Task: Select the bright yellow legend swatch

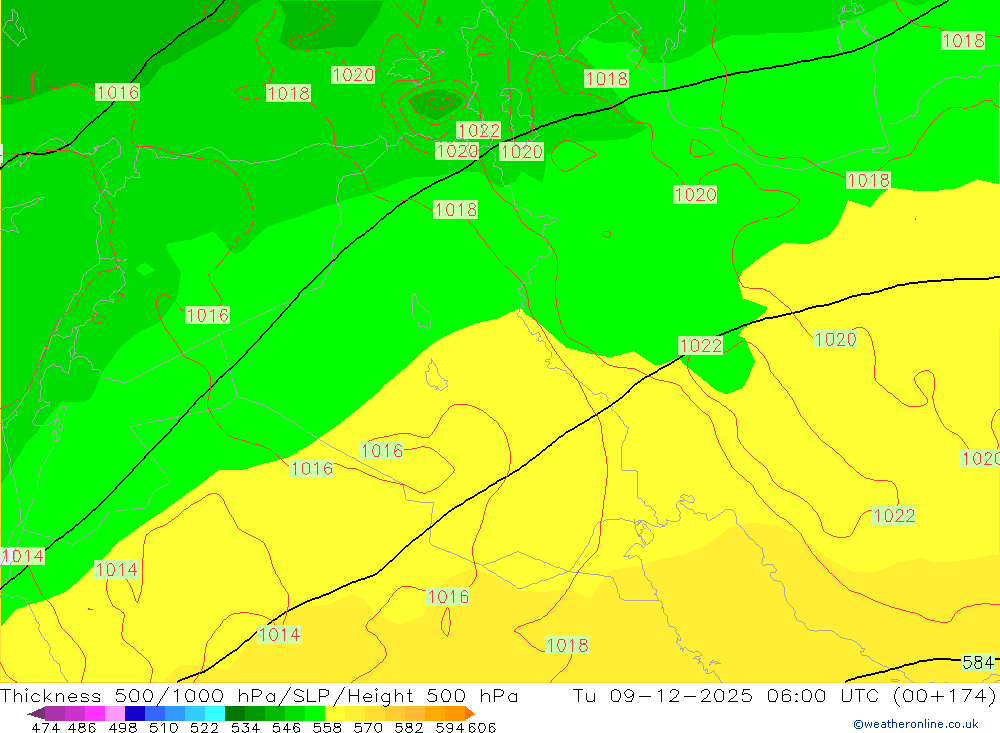Action: [335, 713]
